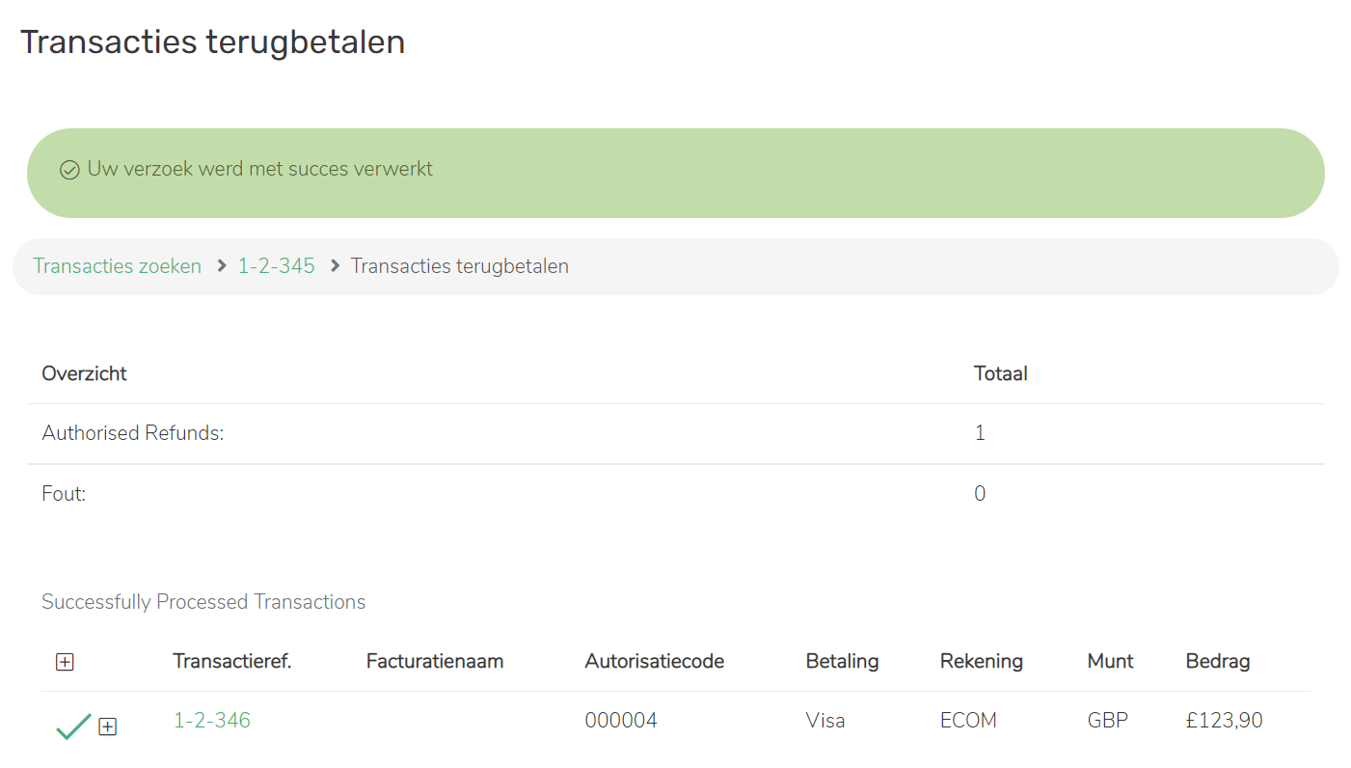Click first breadcrumb chevron separator
The width and height of the screenshot is (1351, 768).
tap(222, 266)
